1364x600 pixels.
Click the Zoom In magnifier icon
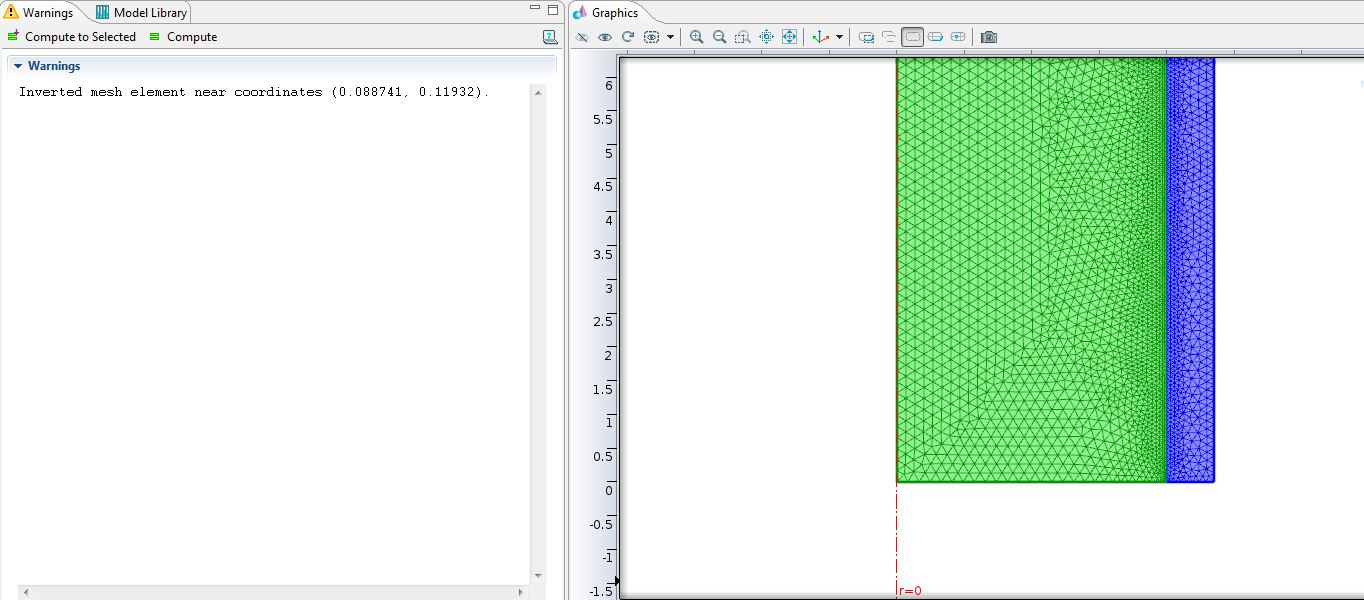pyautogui.click(x=696, y=37)
